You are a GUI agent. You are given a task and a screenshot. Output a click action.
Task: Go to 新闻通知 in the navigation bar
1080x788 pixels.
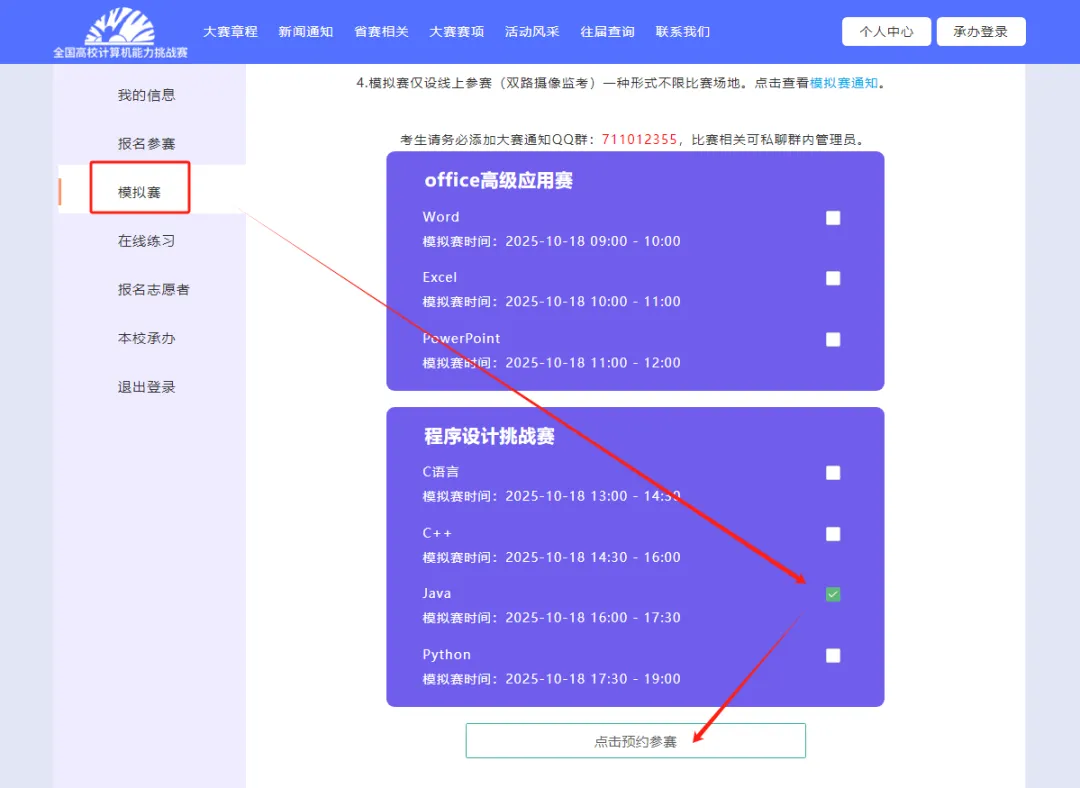[x=306, y=32]
